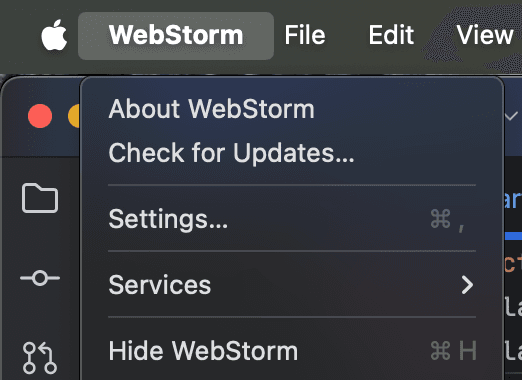Viewport: 522px width, 380px height.
Task: Click the Services menu label
Action: 160,285
